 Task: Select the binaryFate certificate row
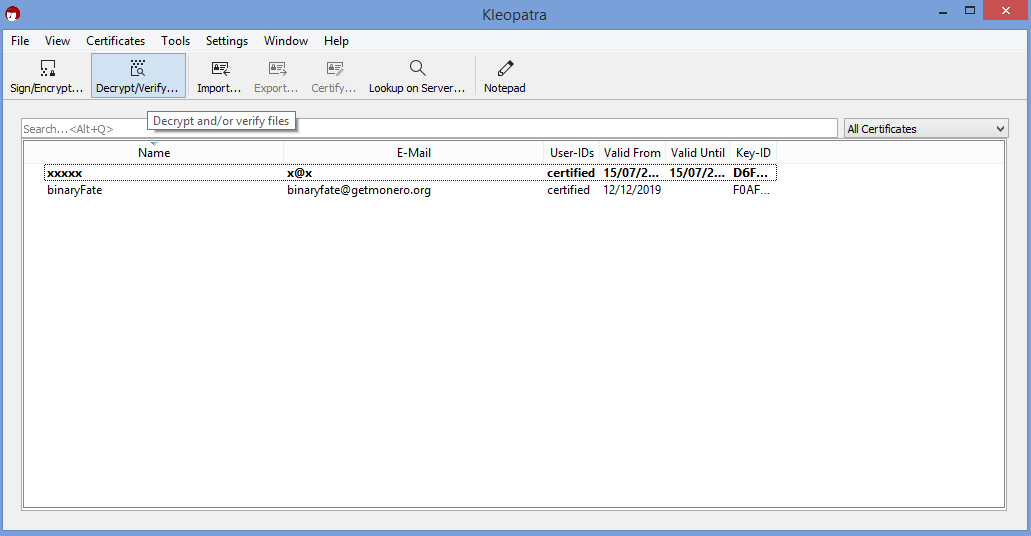75,190
